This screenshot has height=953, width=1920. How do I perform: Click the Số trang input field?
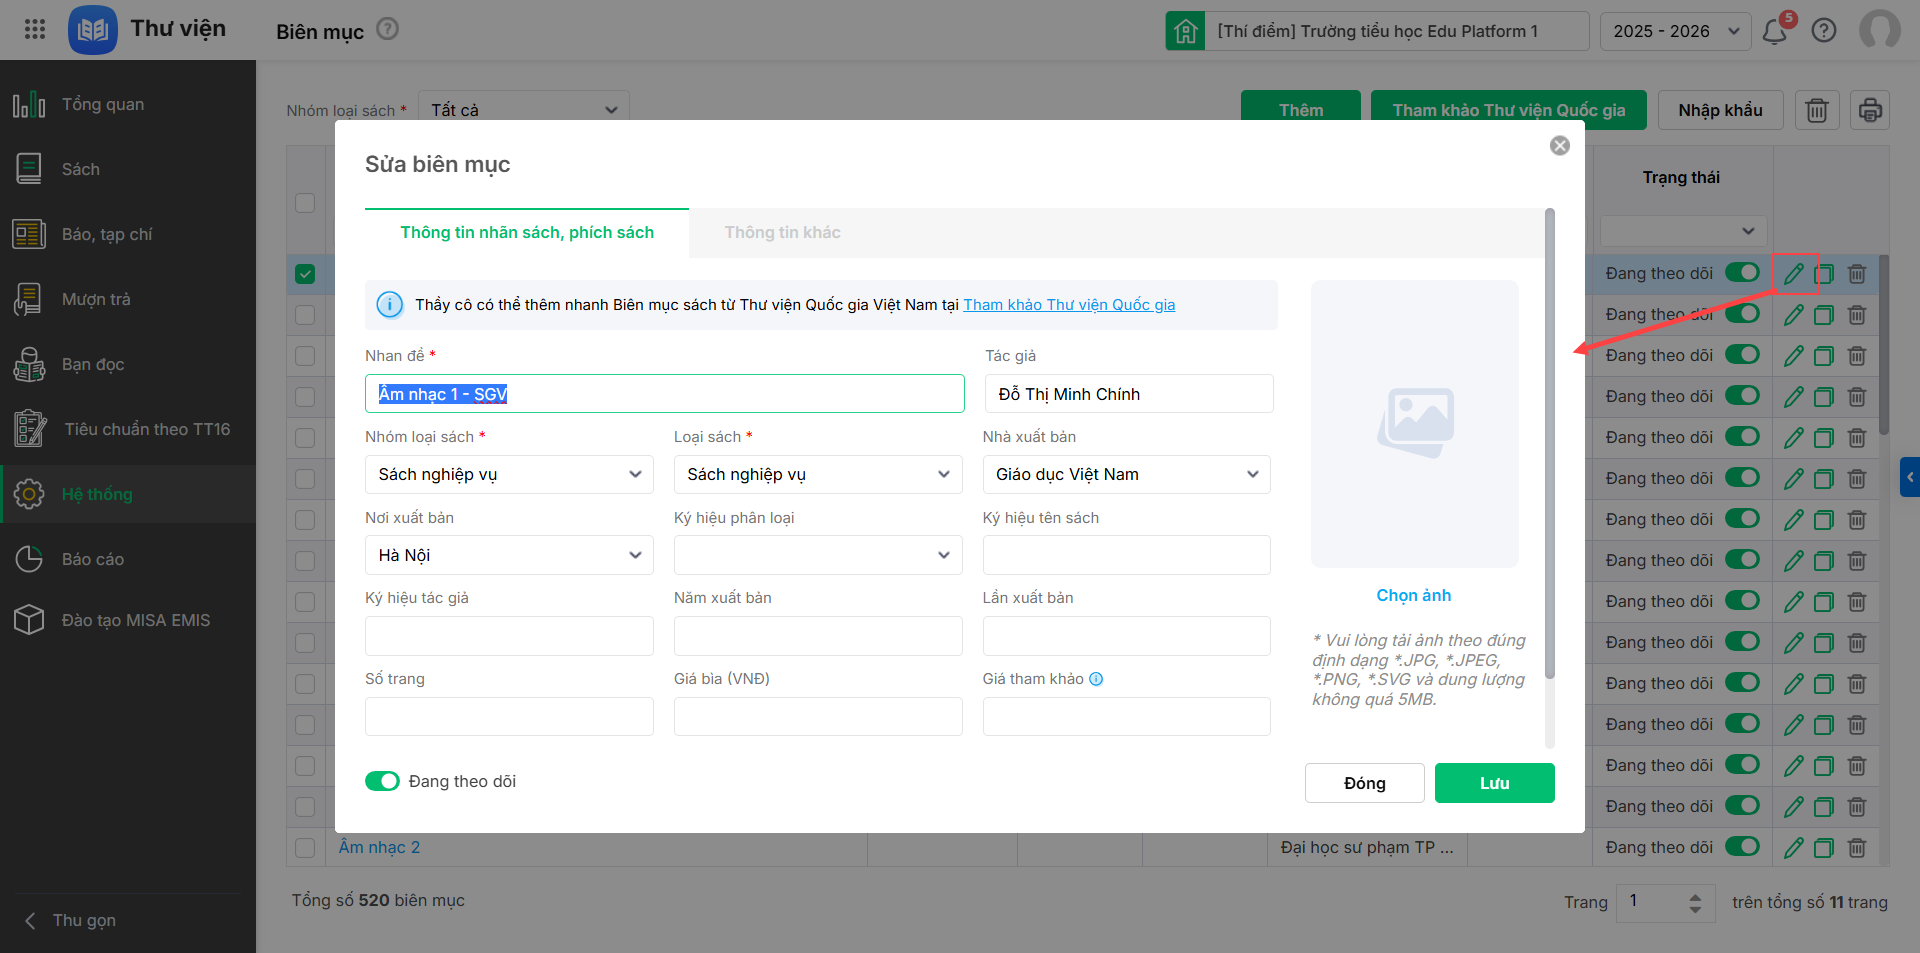(x=509, y=717)
